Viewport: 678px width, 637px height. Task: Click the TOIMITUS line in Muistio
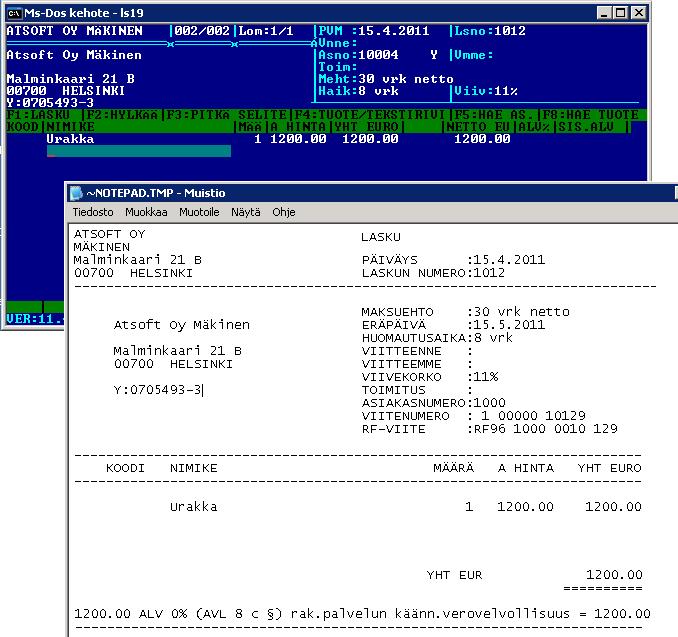click(x=417, y=390)
